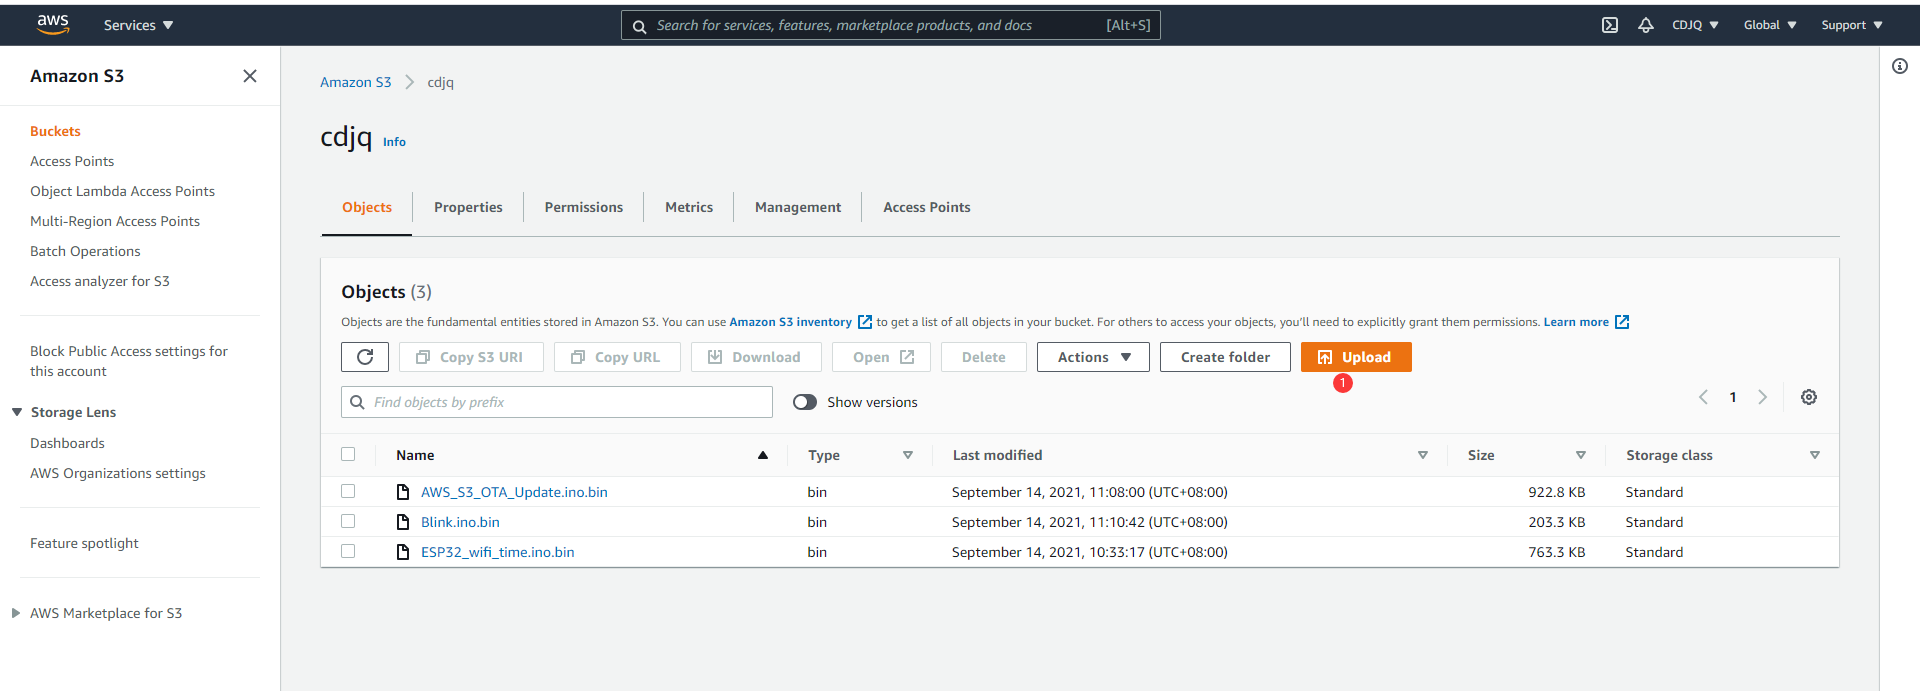This screenshot has width=1920, height=691.
Task: Click the info panel icon at right edge
Action: coord(1900,66)
